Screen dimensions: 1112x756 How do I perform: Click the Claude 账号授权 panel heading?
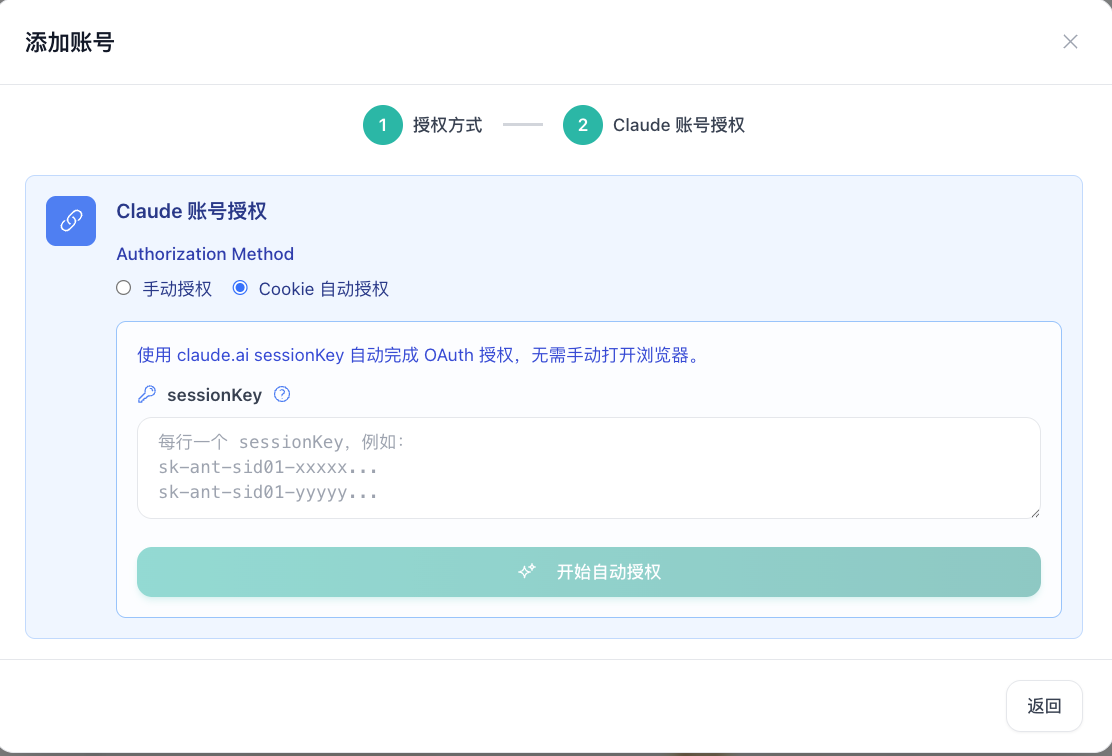[191, 211]
